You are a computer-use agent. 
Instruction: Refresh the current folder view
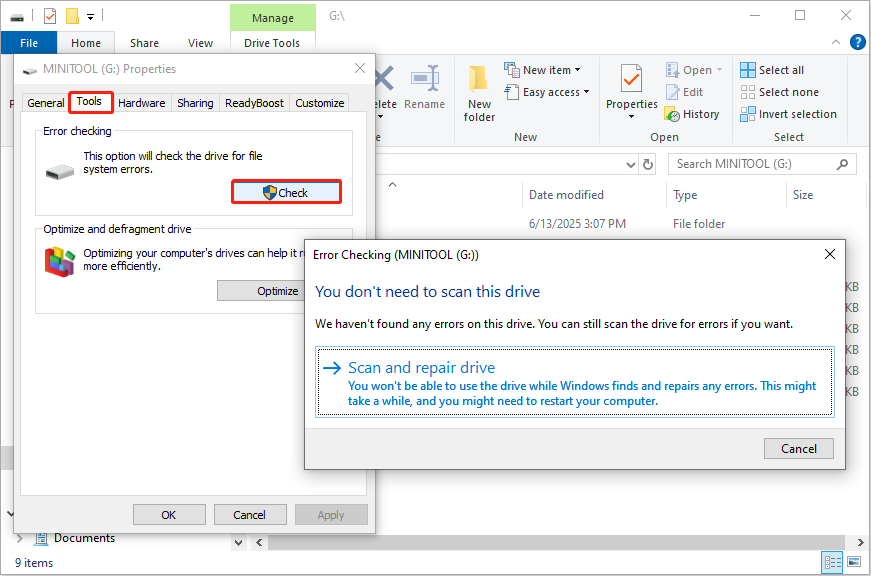pos(648,164)
